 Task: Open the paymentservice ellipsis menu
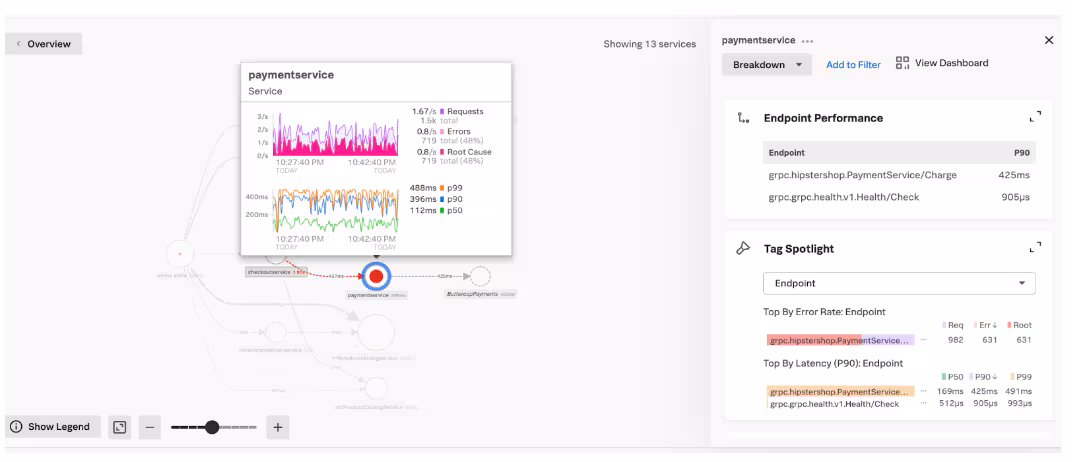(x=807, y=41)
